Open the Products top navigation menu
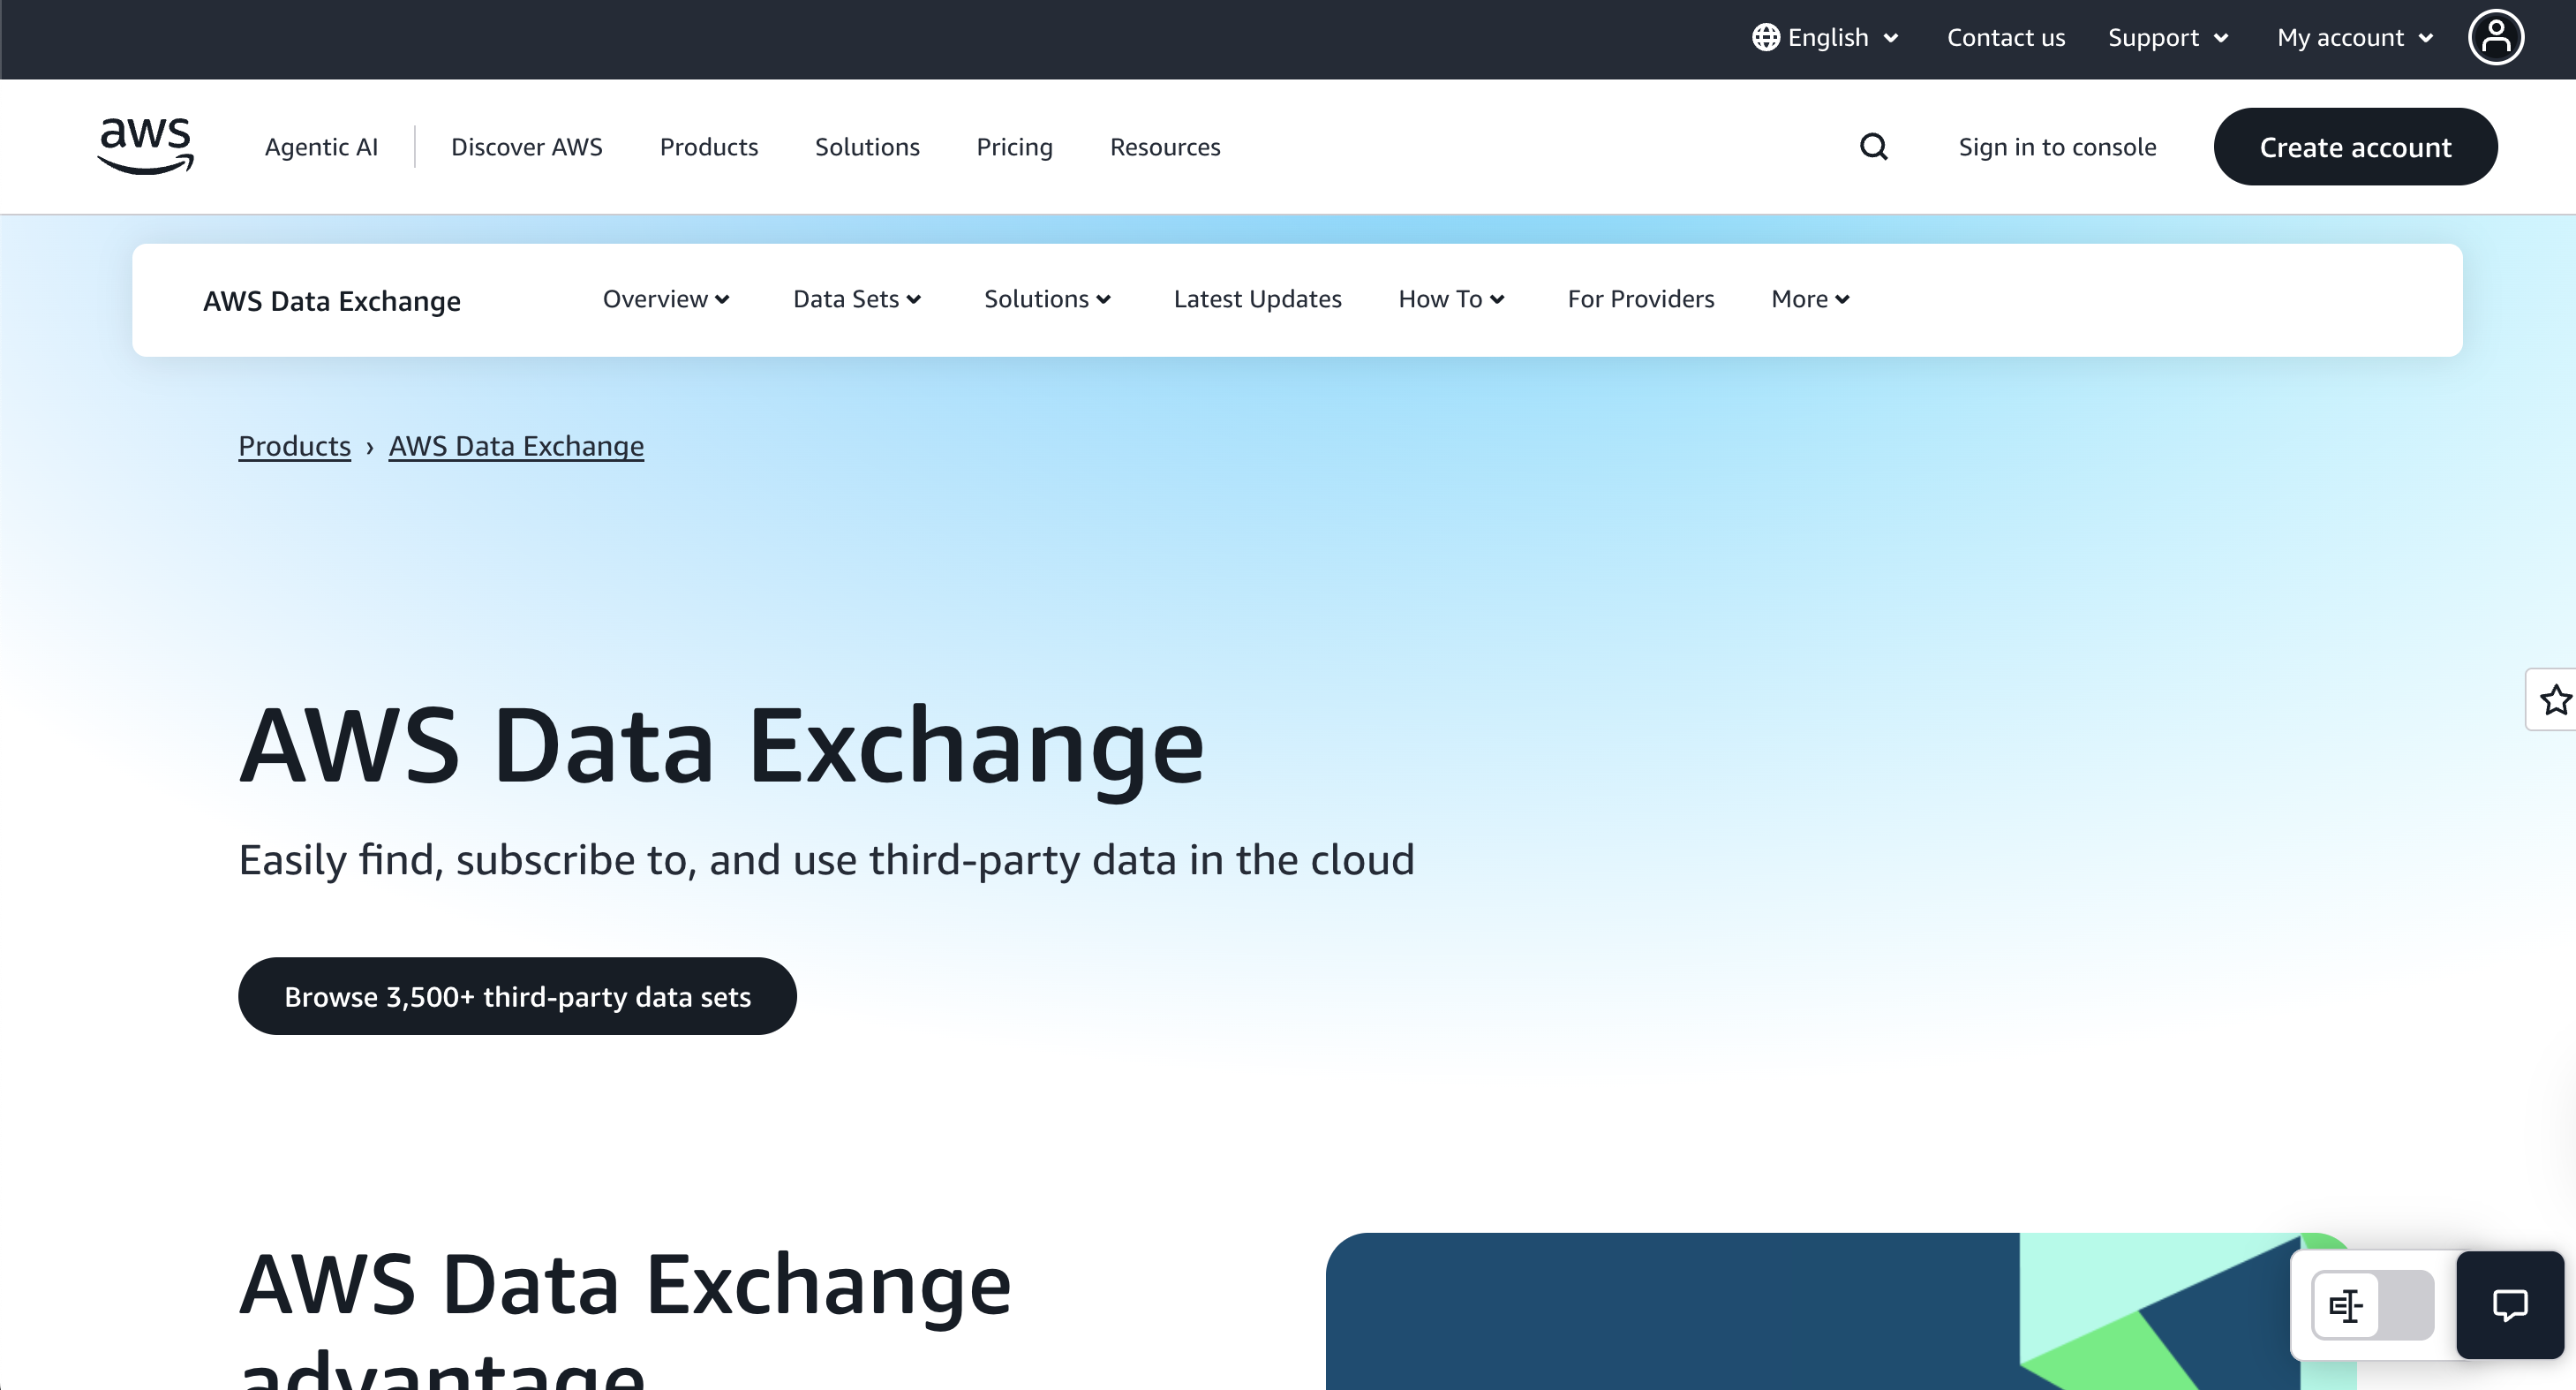The width and height of the screenshot is (2576, 1390). pos(709,147)
